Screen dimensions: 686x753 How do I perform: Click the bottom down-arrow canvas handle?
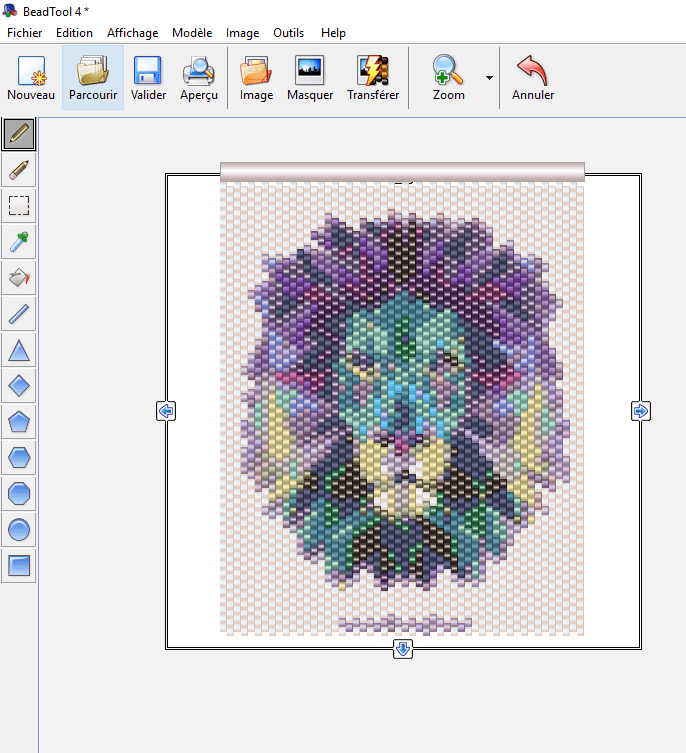403,649
